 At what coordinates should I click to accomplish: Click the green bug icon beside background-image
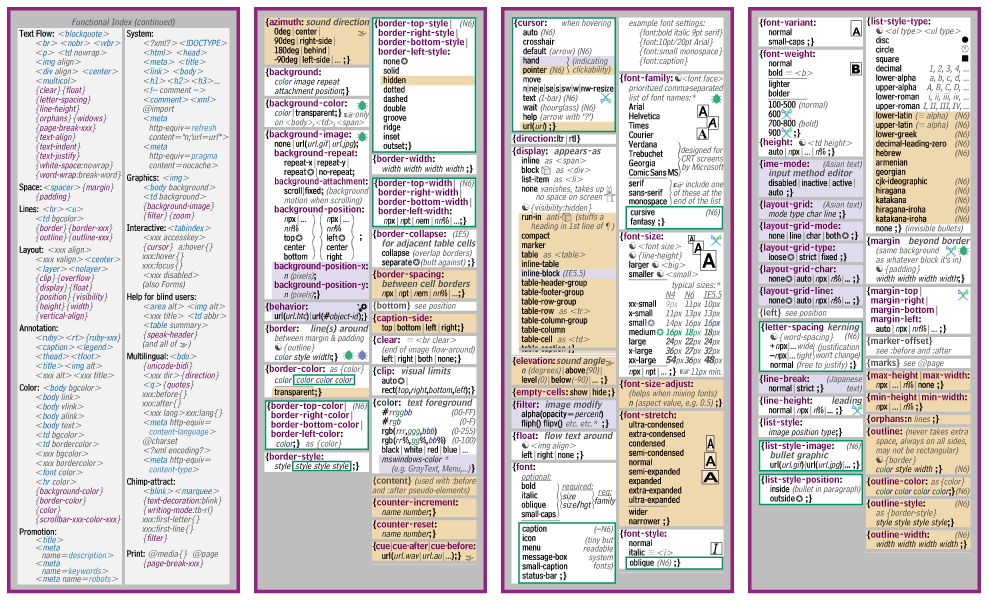(362, 136)
